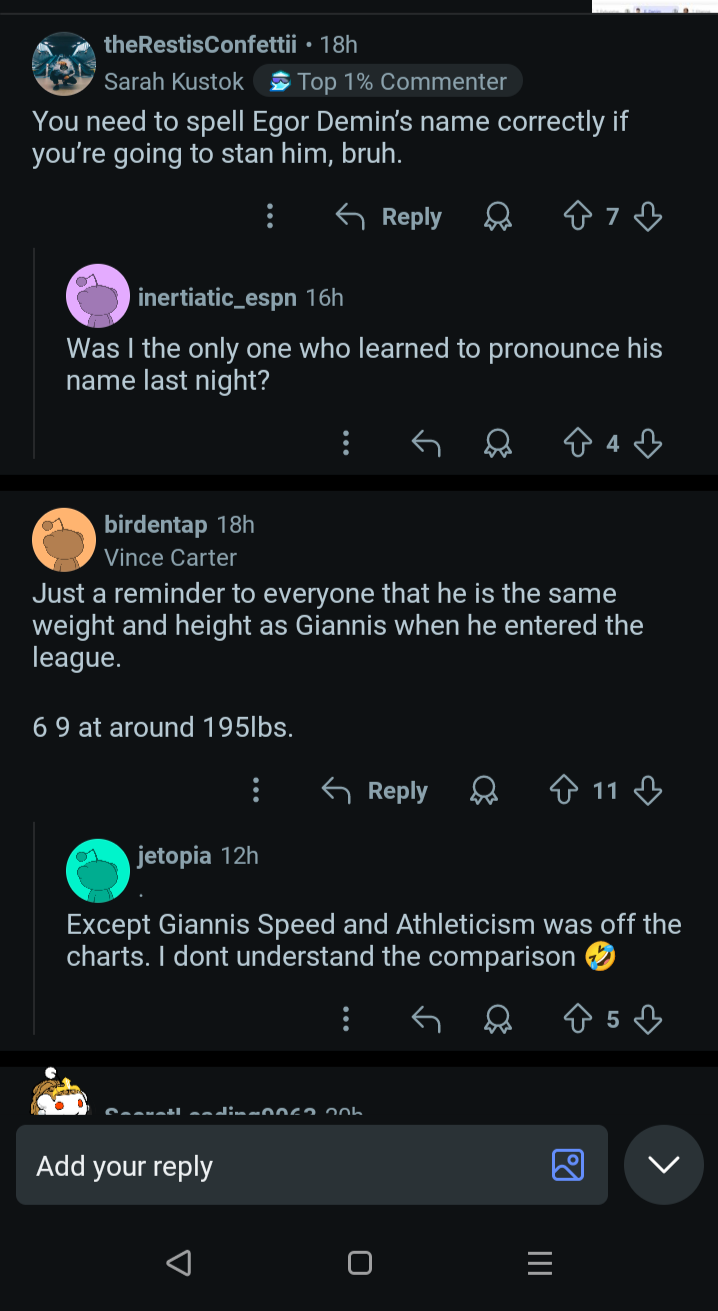Click reply arrow on inertiatic_espn's comment
The image size is (718, 1311).
pyautogui.click(x=426, y=443)
